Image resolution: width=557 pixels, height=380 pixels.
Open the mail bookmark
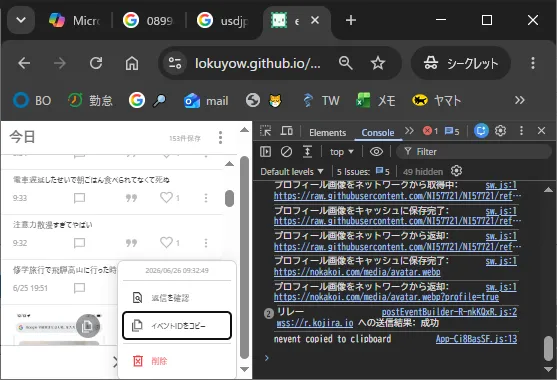point(206,101)
